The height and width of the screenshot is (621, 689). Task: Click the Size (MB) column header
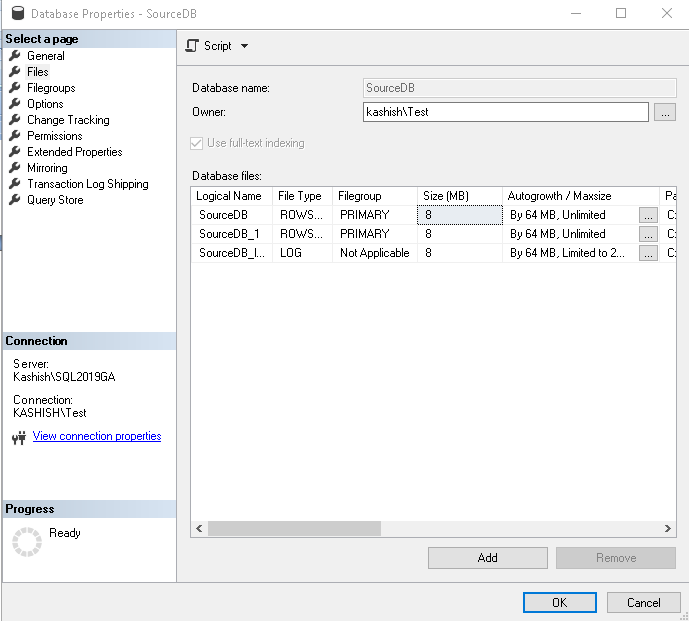coord(460,196)
